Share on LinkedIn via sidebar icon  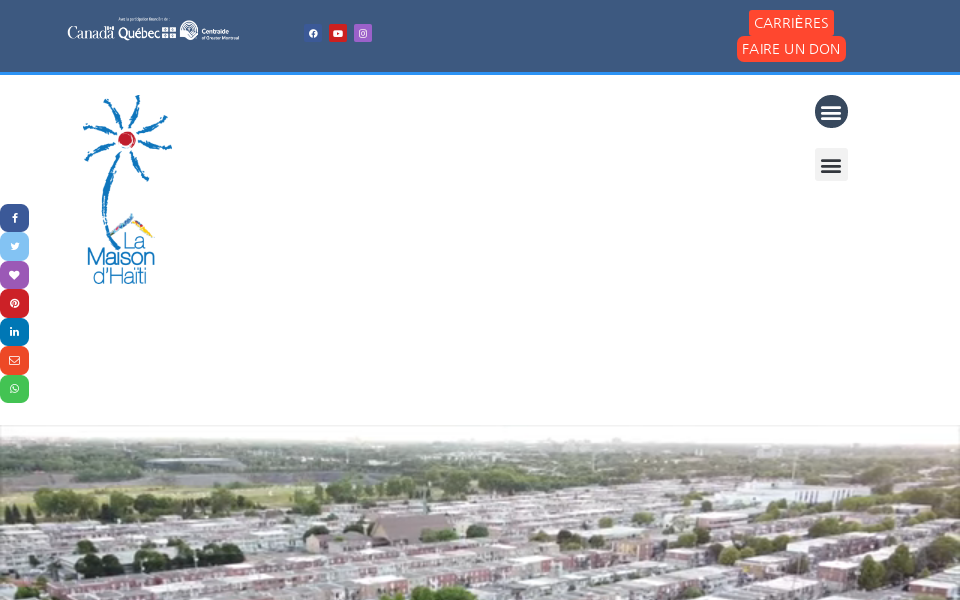[14, 332]
